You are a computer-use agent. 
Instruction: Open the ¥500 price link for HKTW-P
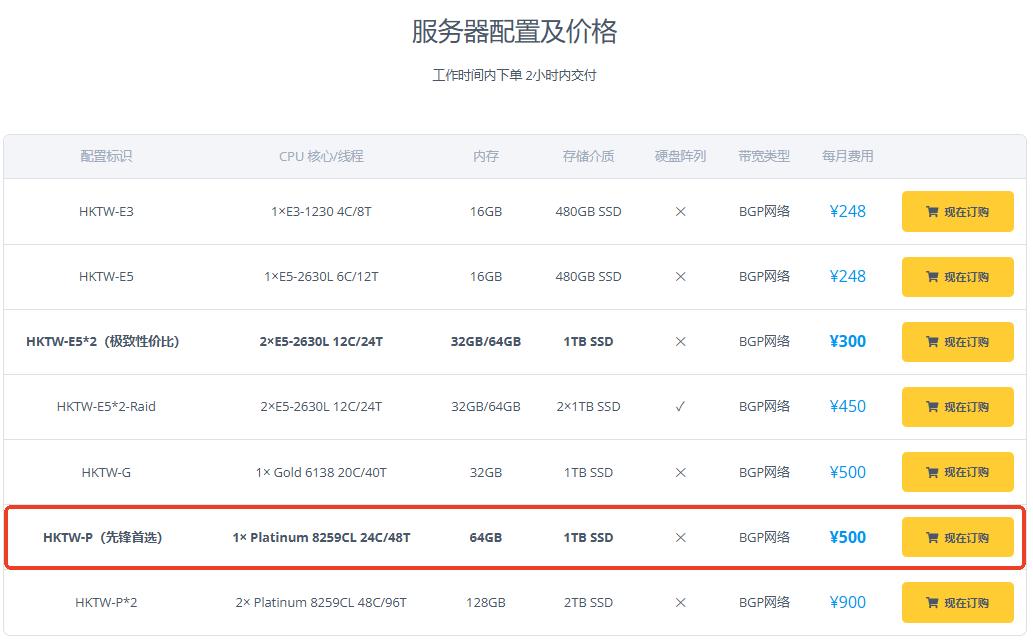pyautogui.click(x=848, y=536)
